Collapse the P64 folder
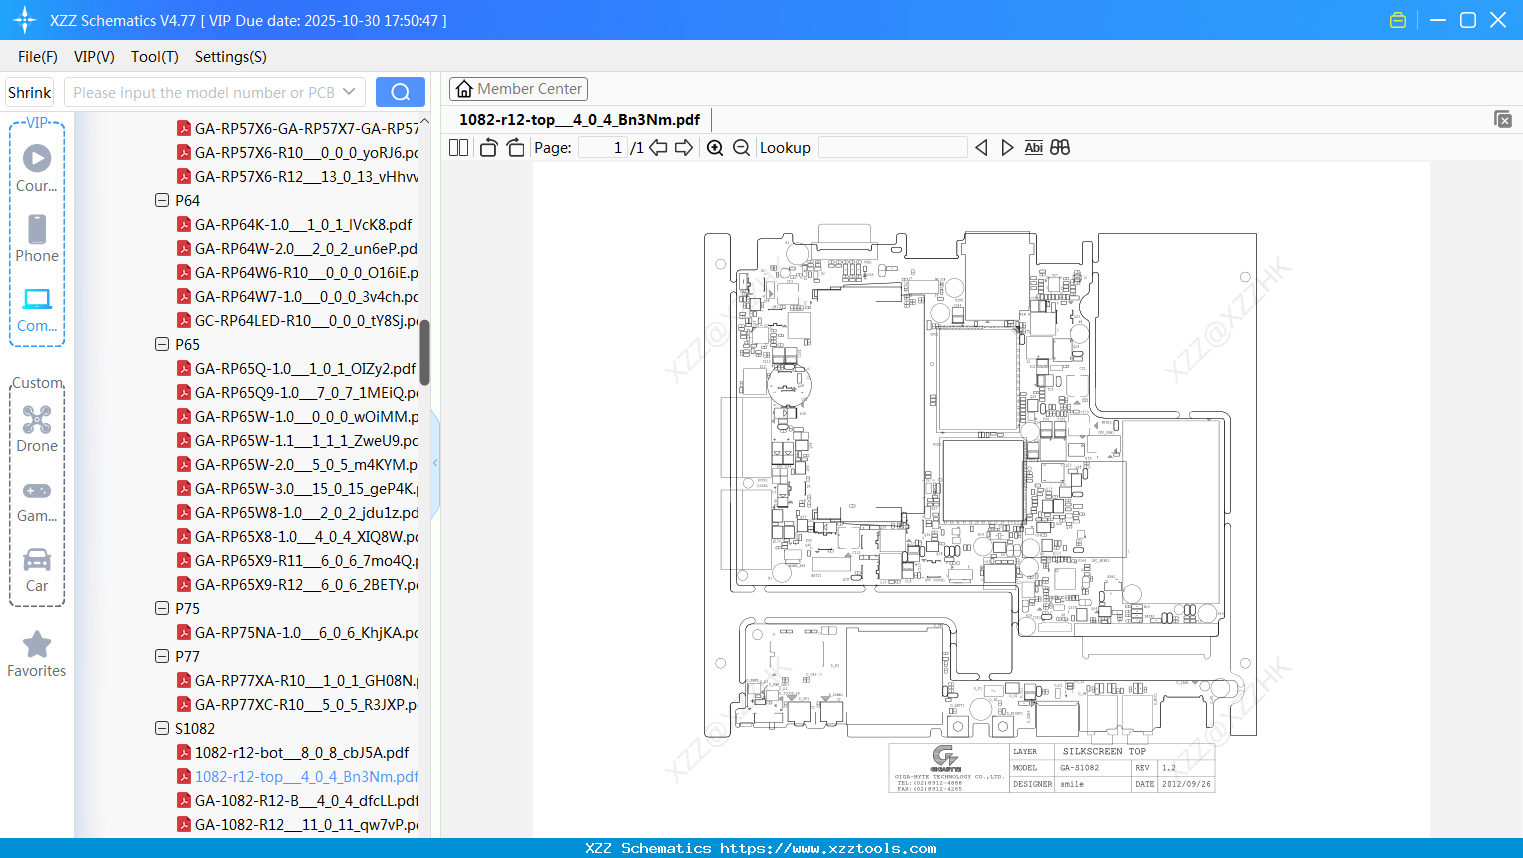The width and height of the screenshot is (1523, 858). 162,200
